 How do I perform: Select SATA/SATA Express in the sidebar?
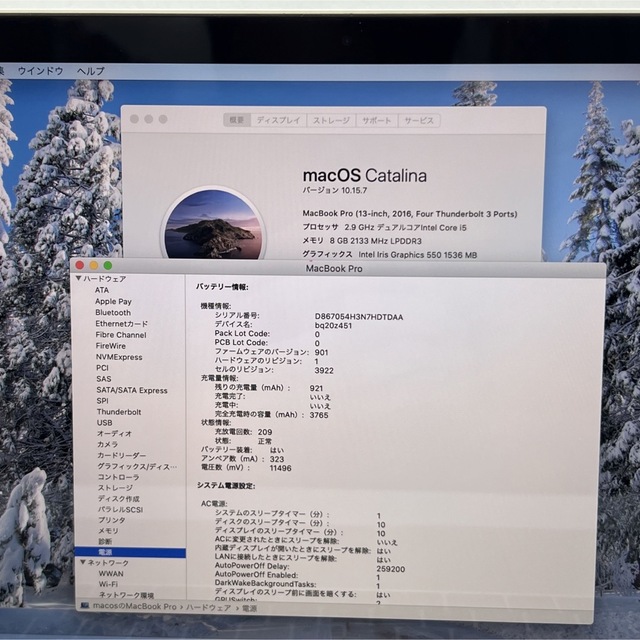(132, 390)
